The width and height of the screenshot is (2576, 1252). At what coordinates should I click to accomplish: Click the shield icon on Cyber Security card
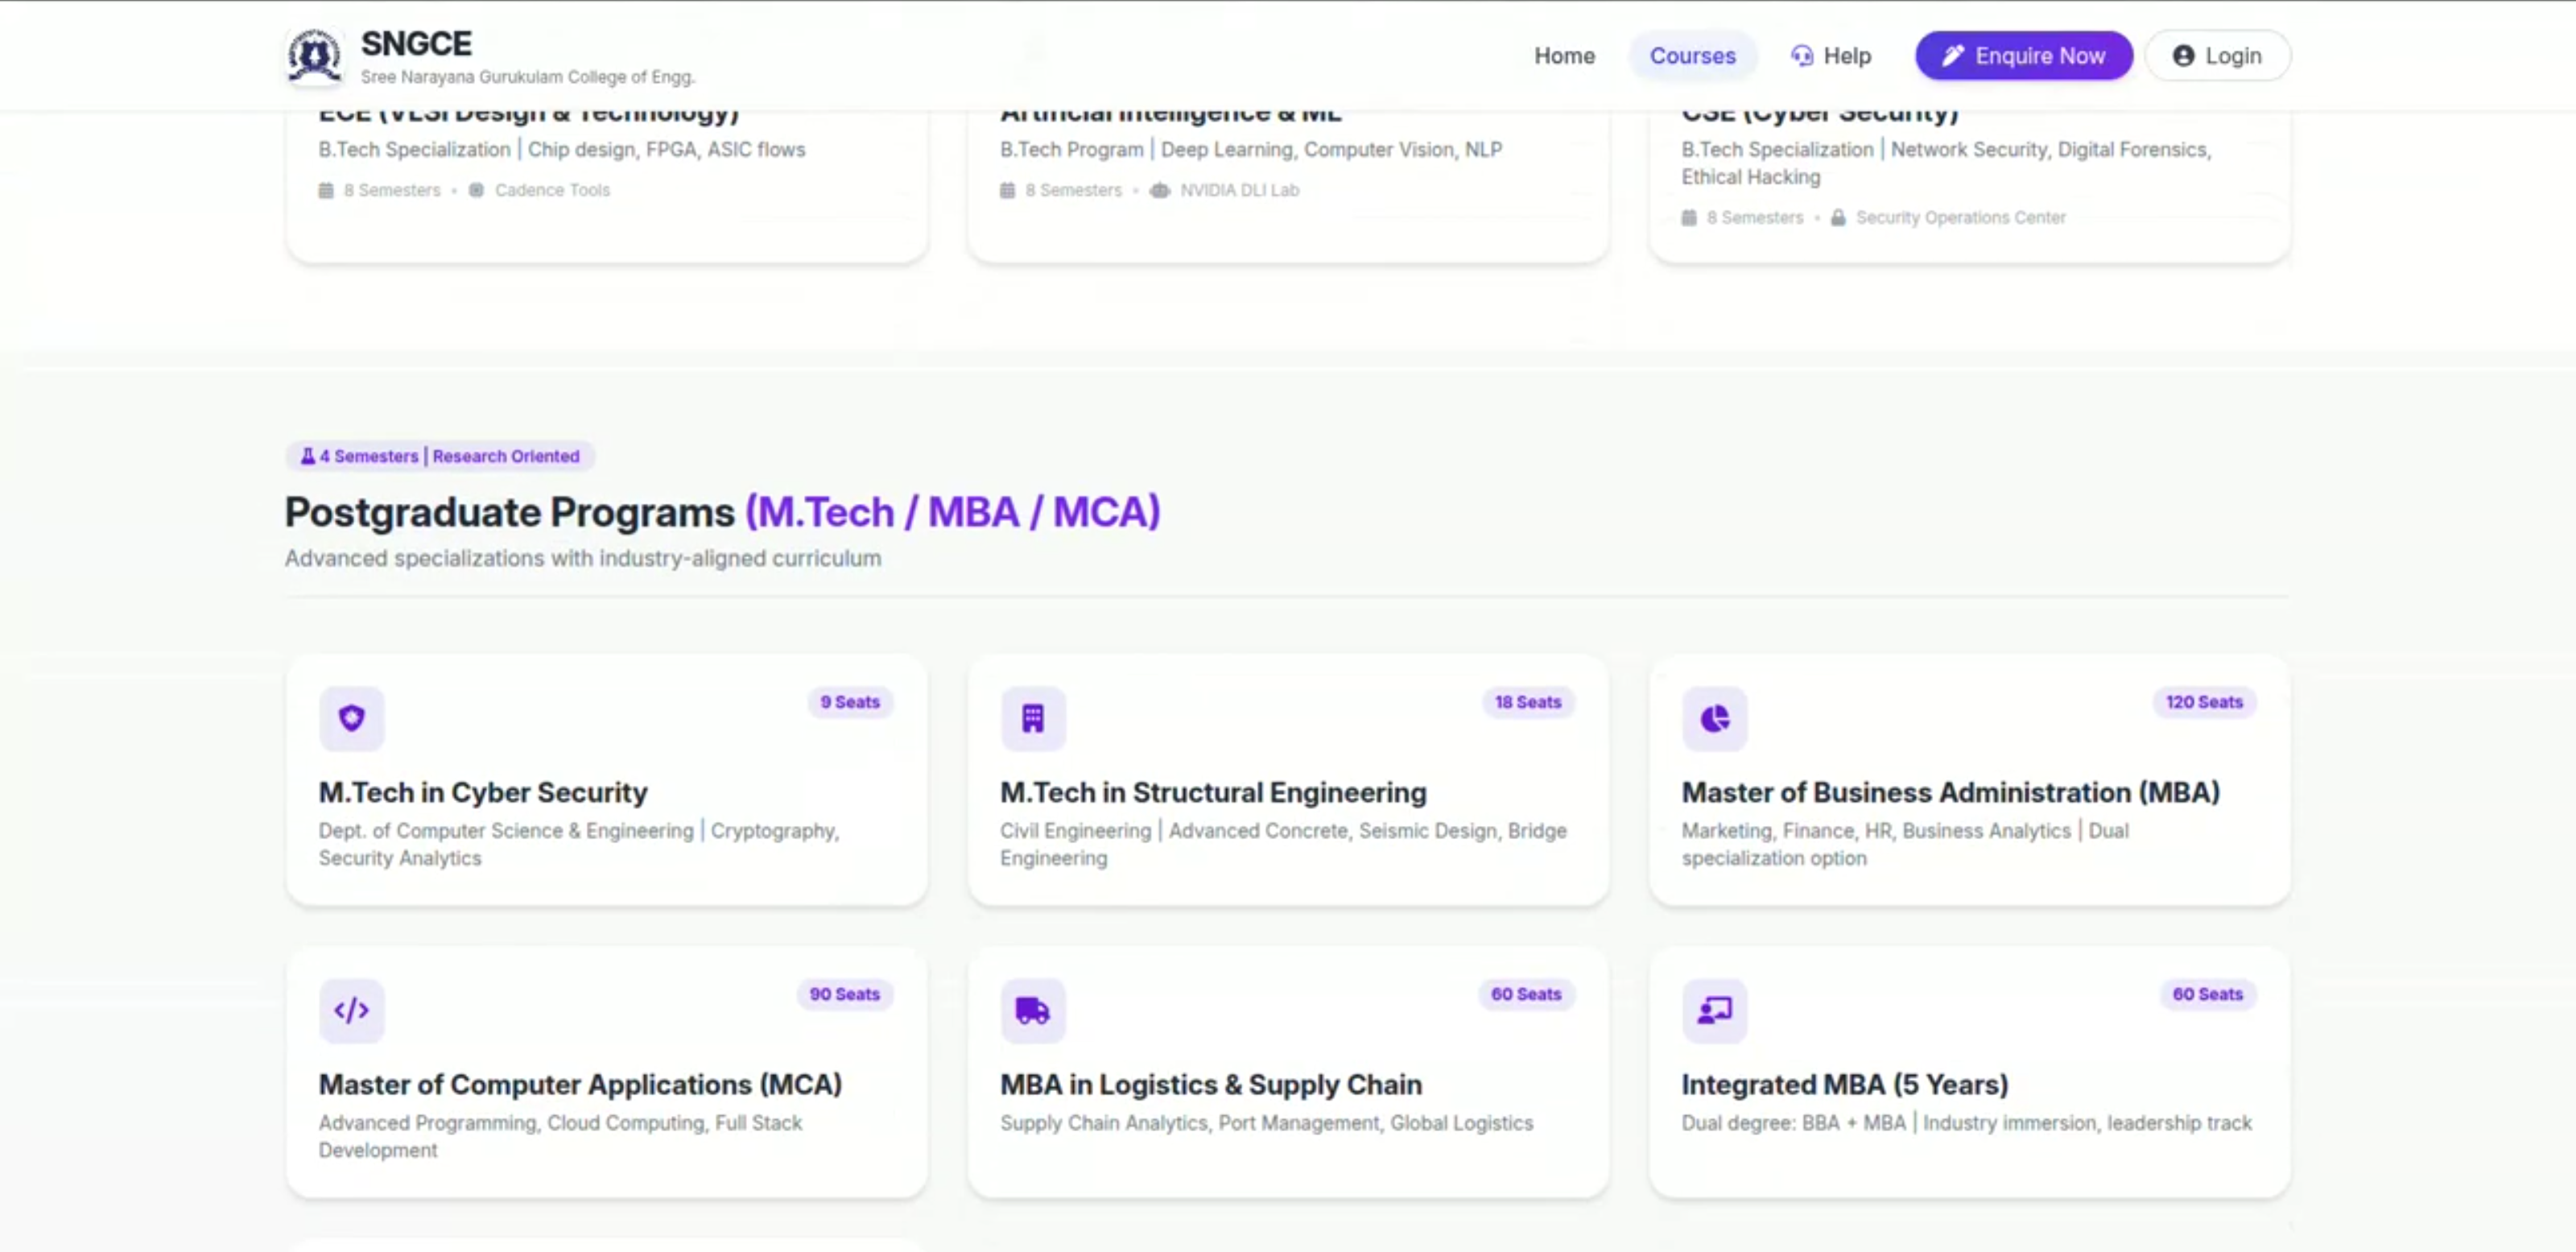click(x=352, y=718)
